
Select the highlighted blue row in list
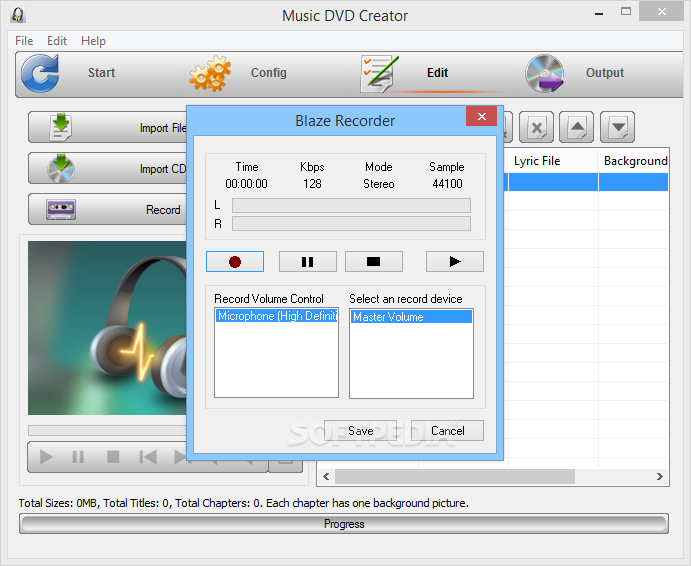click(586, 182)
